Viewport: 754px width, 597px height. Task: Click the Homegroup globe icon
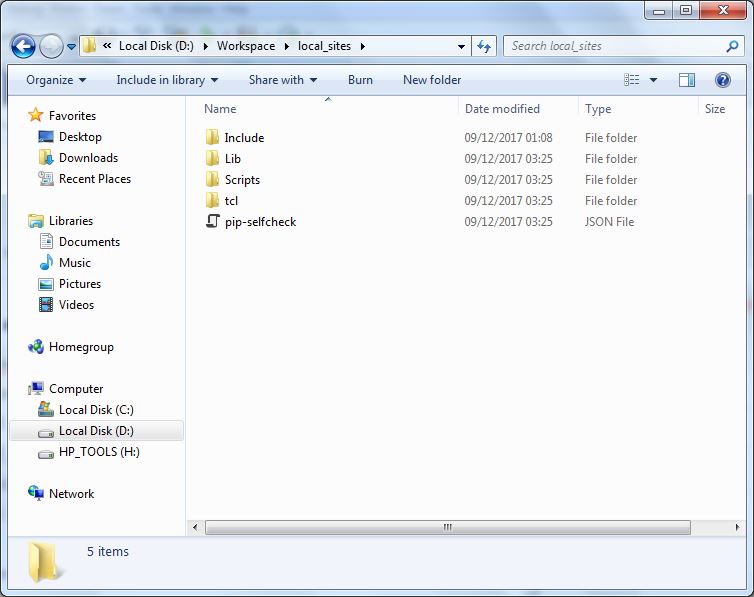(x=36, y=347)
